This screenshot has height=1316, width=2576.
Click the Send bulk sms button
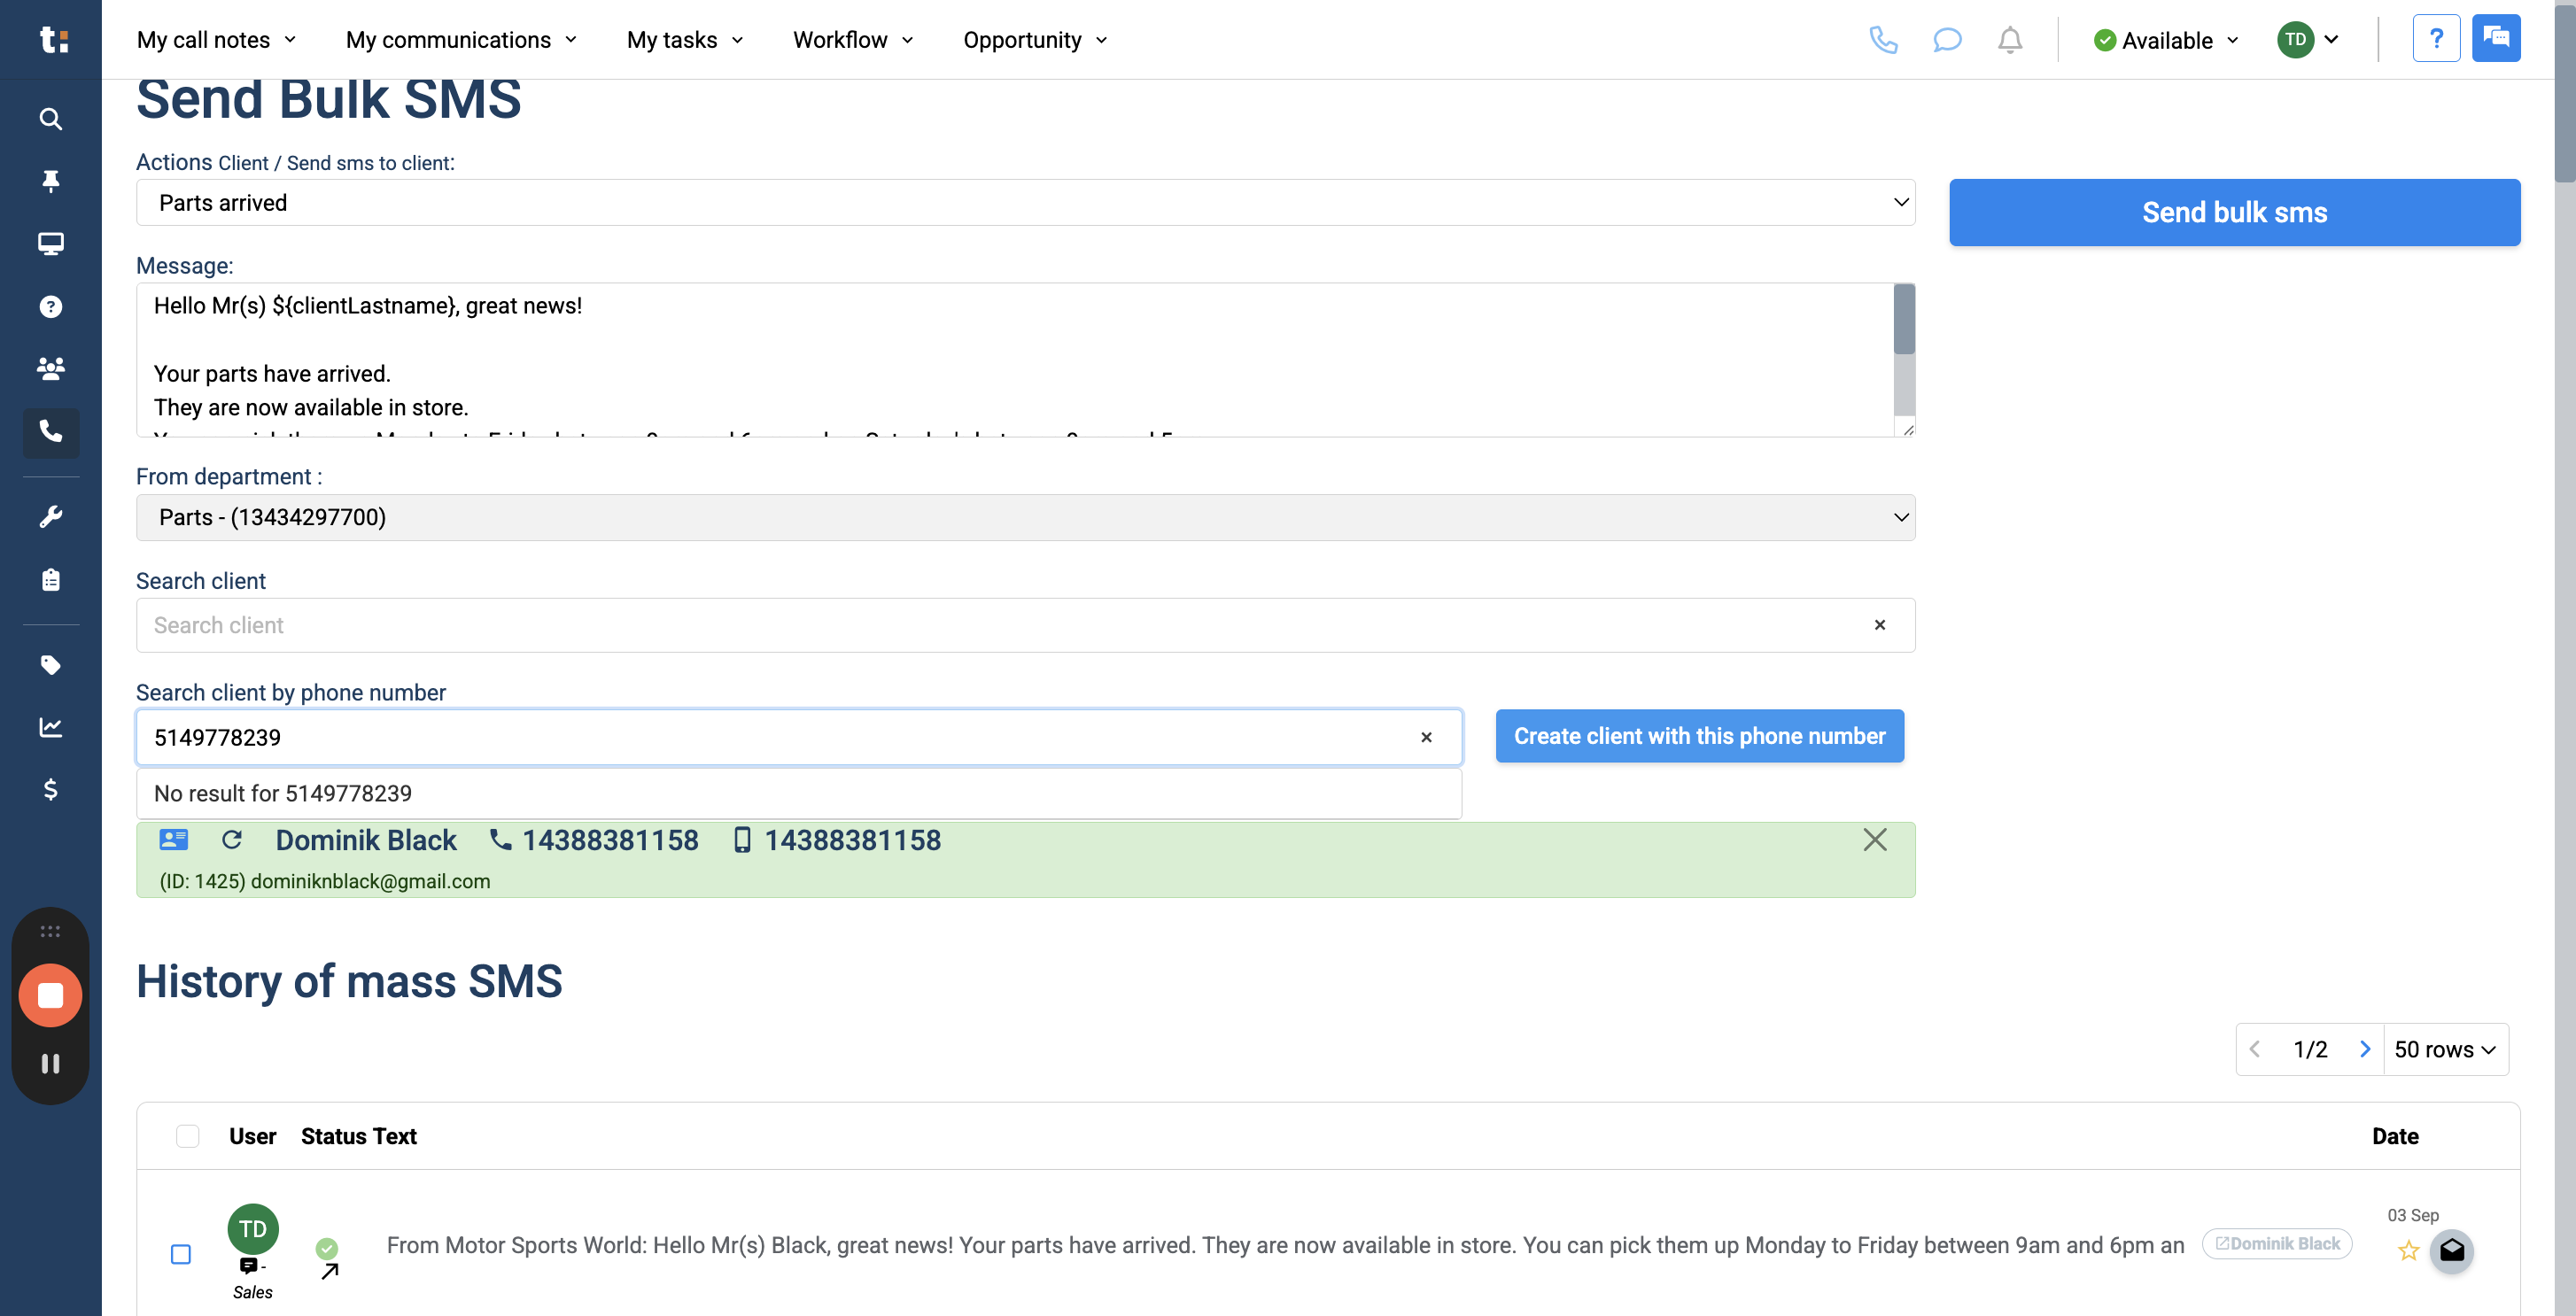point(2234,212)
